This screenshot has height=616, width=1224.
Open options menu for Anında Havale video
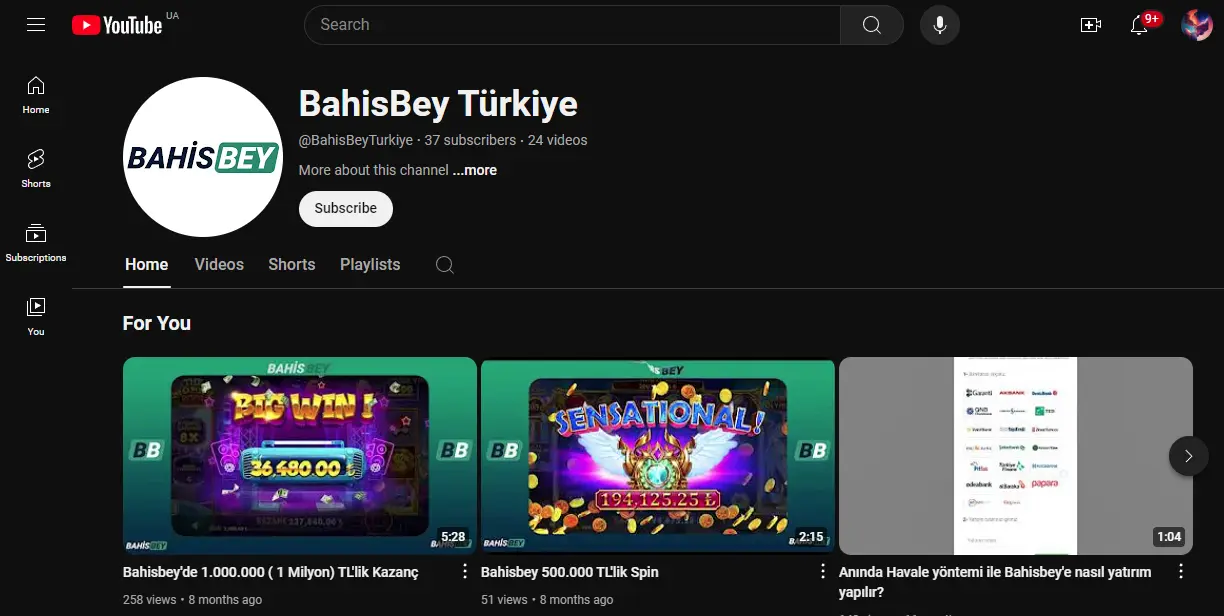coord(1180,571)
